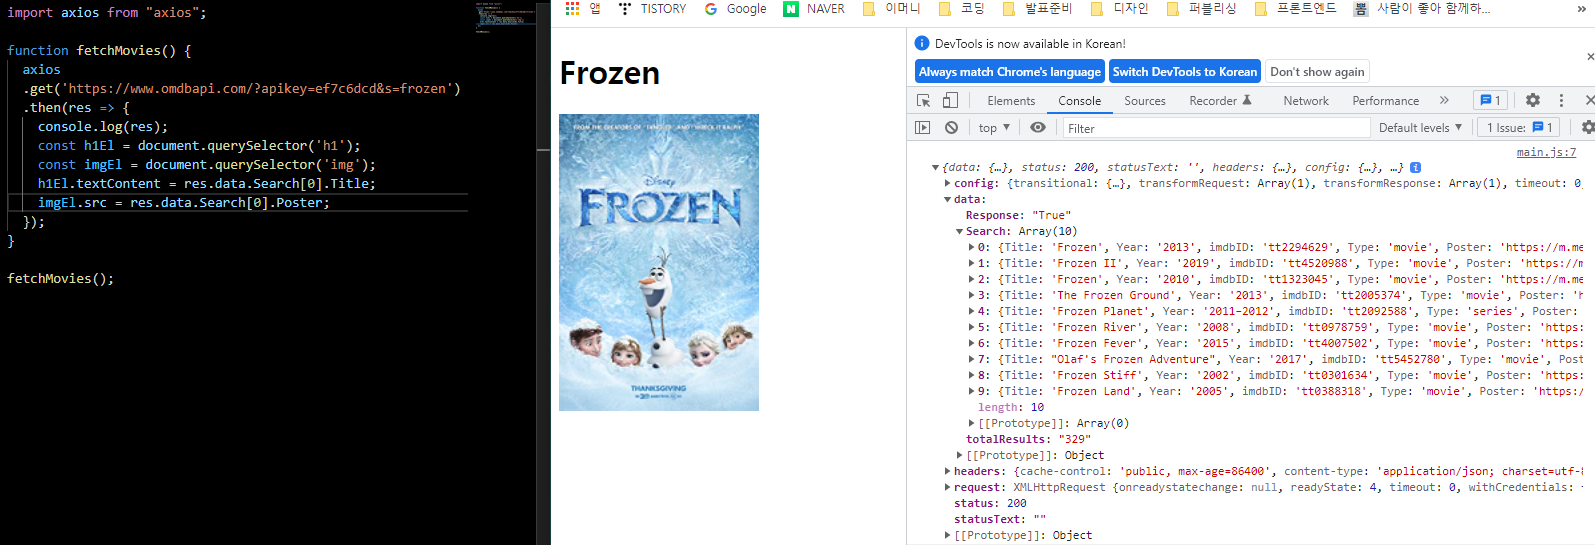Open the Network tab
Screen dimensions: 1595x545
pyautogui.click(x=1306, y=101)
